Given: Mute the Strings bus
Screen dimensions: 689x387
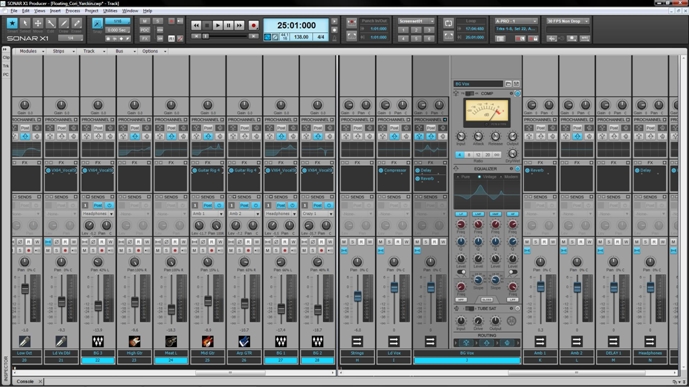Looking at the screenshot, I should pos(344,242).
